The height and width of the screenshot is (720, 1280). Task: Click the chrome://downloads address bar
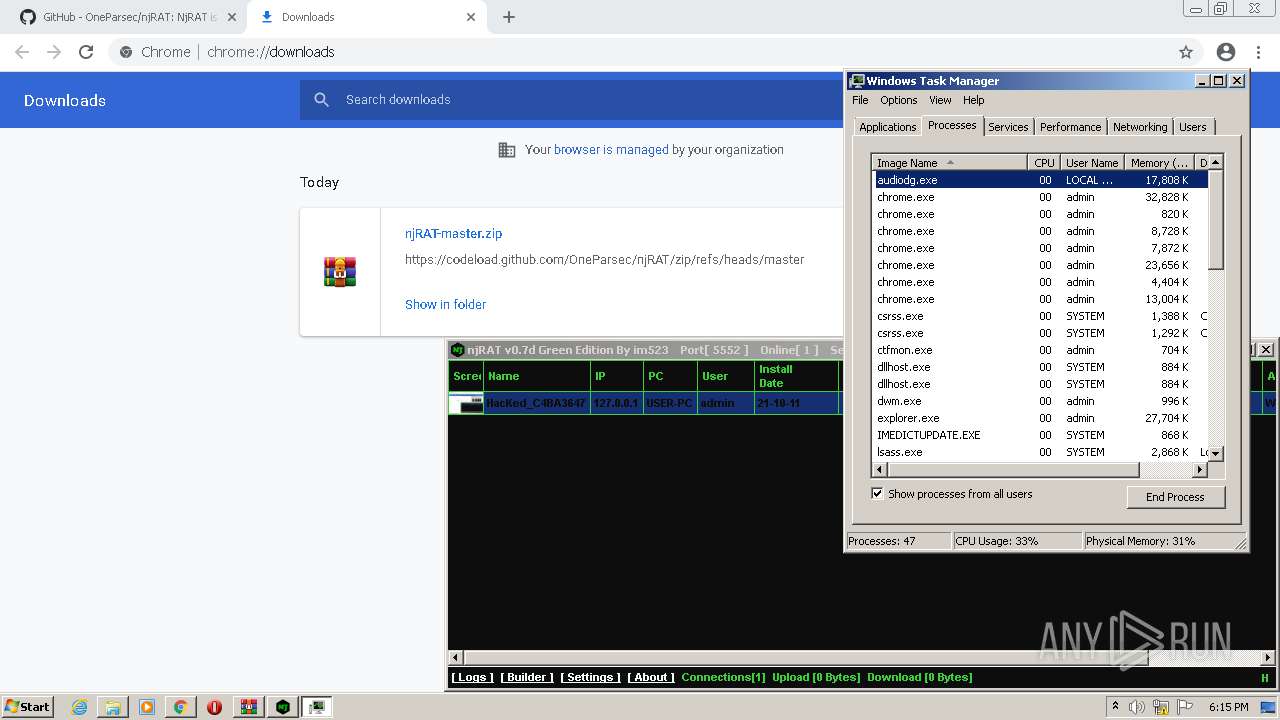[640, 52]
